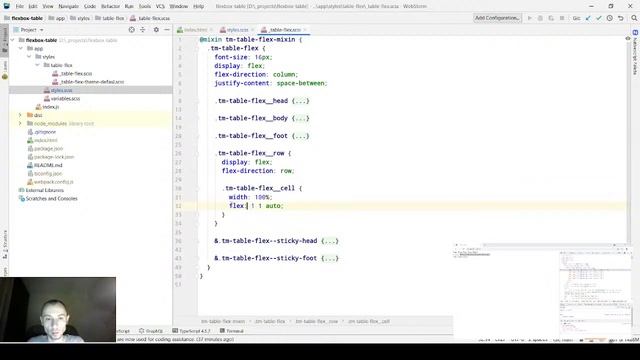Expand folded .tm-table-flex__body block
The height and width of the screenshot is (360, 640).
pyautogui.click(x=301, y=118)
